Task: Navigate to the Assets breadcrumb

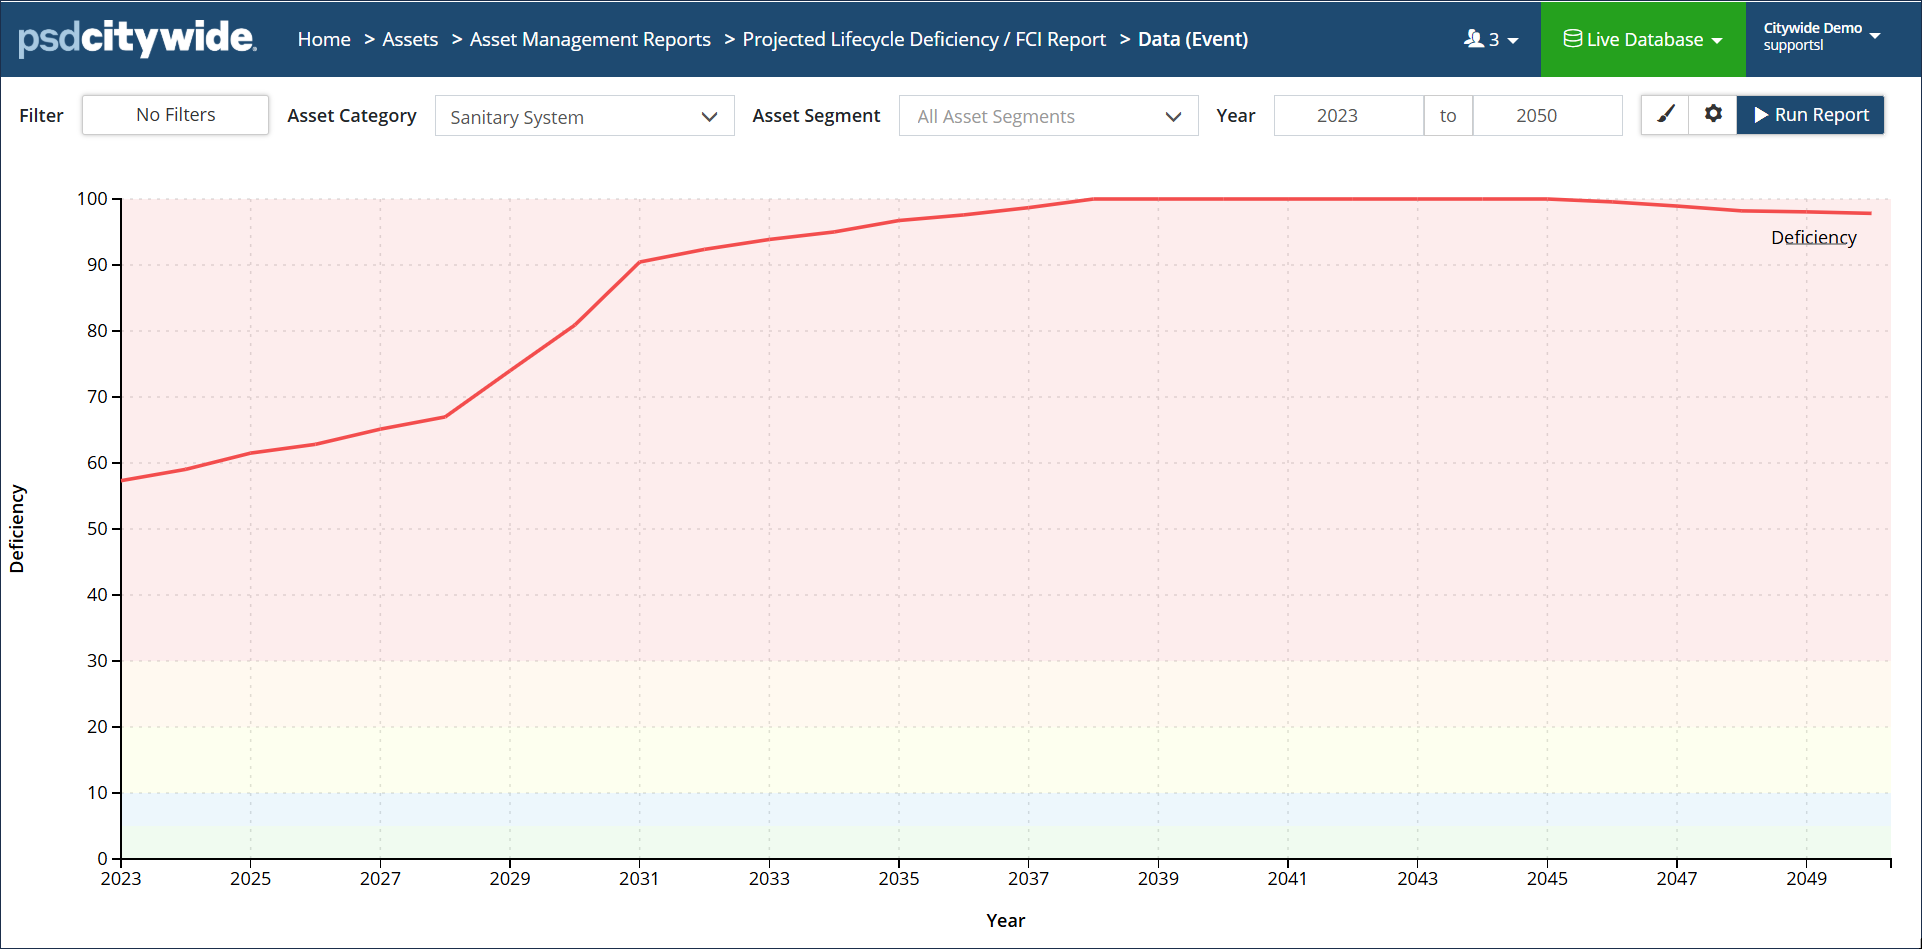Action: click(x=410, y=39)
